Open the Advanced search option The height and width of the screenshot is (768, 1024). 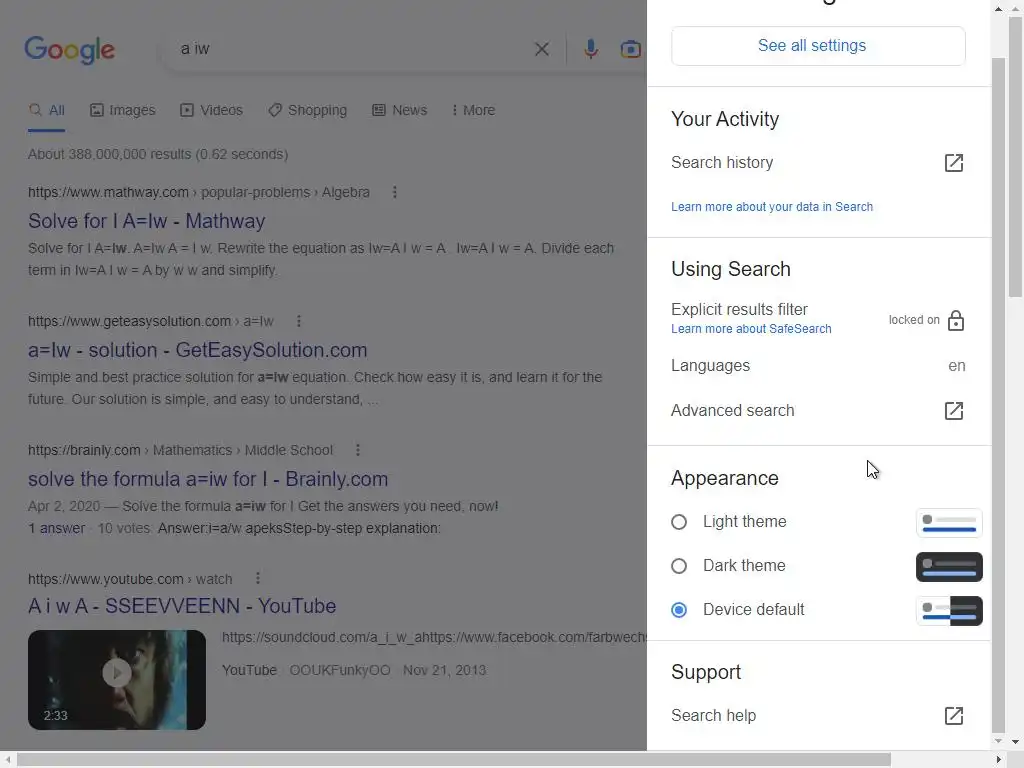pos(818,411)
